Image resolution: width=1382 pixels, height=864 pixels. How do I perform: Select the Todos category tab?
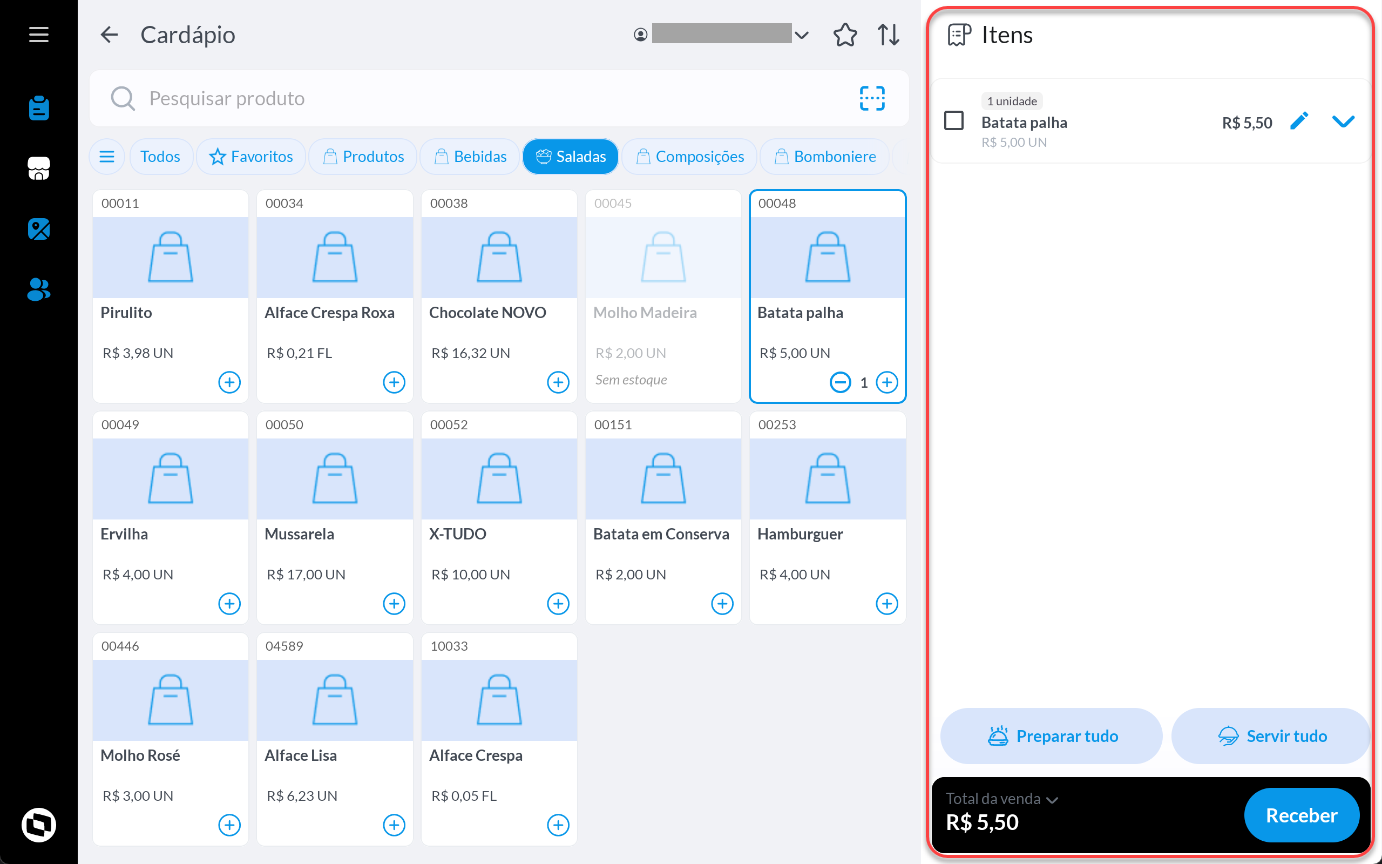(160, 157)
